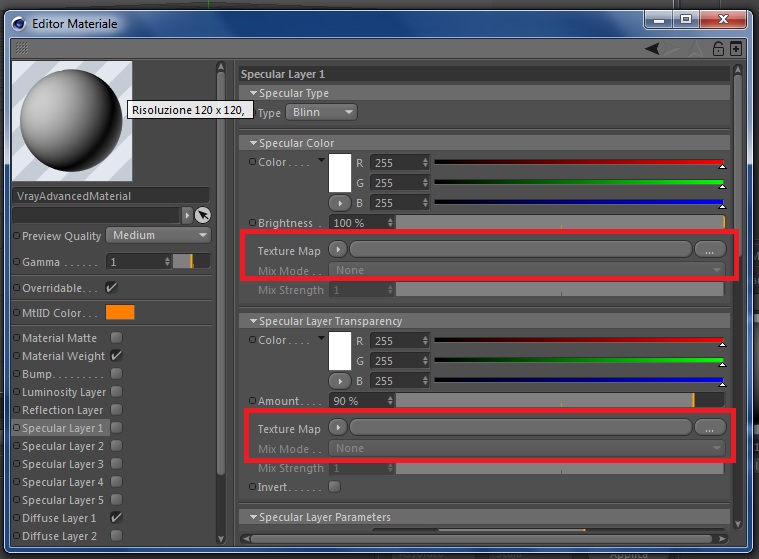Click the VrayAdvancedMaterial name field
Viewport: 759px width, 559px height.
point(111,196)
